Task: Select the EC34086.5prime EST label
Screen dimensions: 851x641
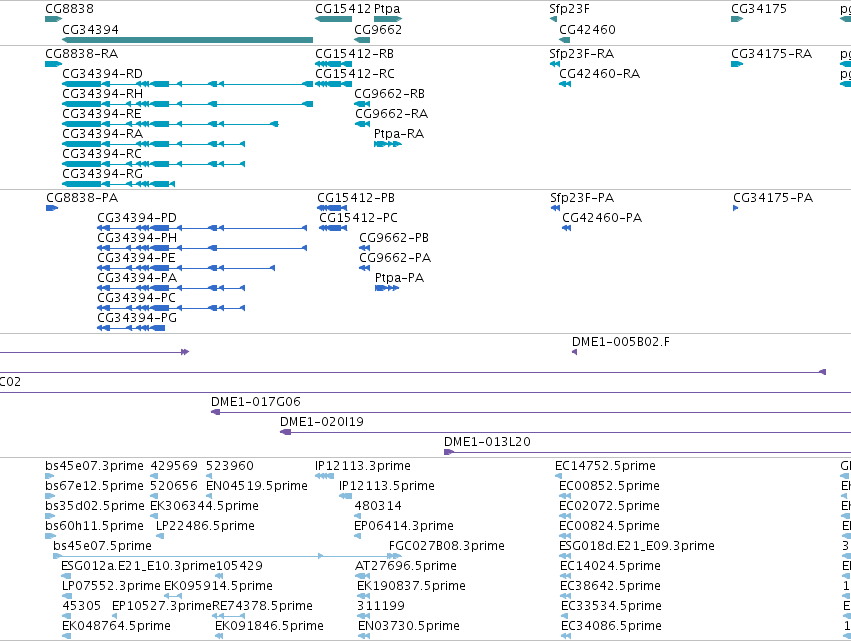Action: (x=611, y=626)
